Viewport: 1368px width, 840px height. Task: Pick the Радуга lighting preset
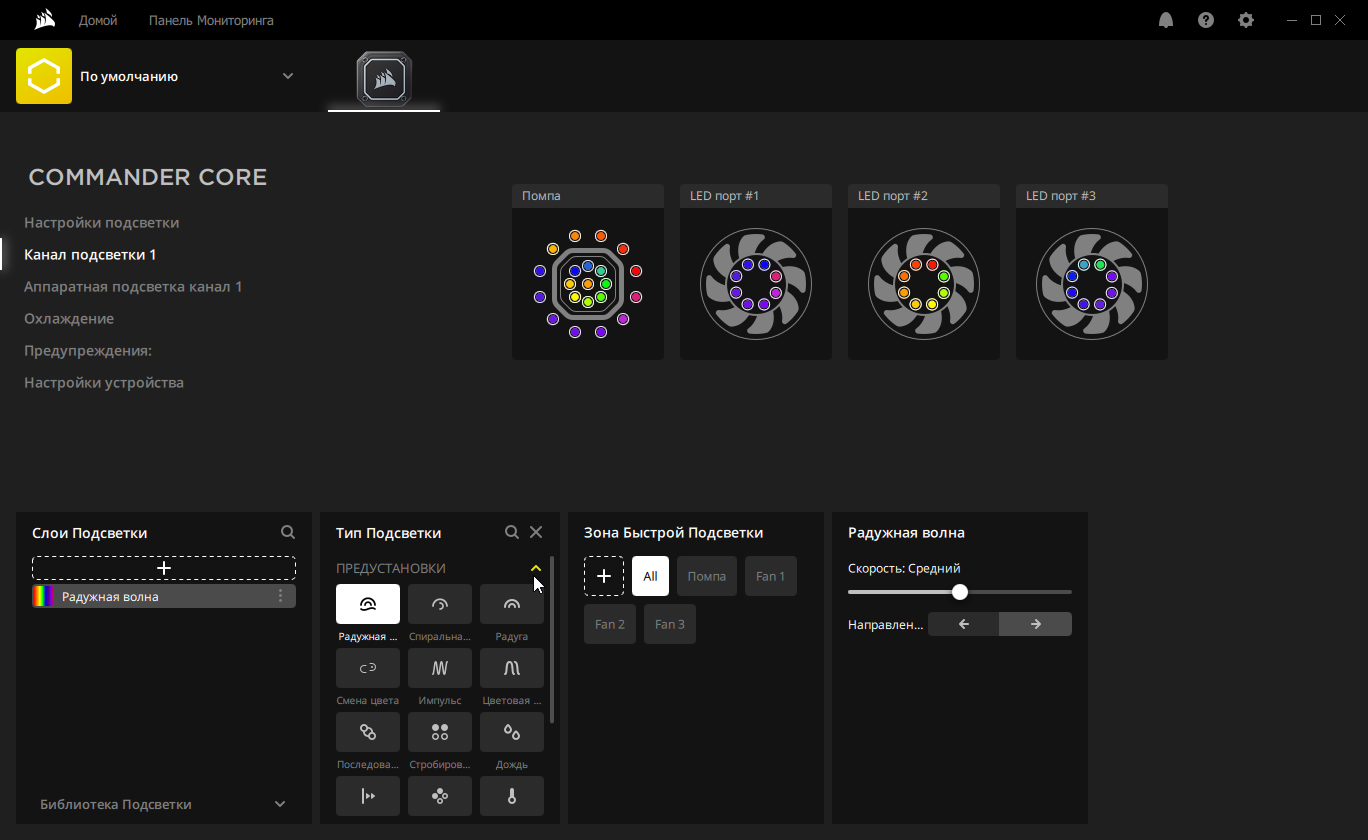coord(512,604)
